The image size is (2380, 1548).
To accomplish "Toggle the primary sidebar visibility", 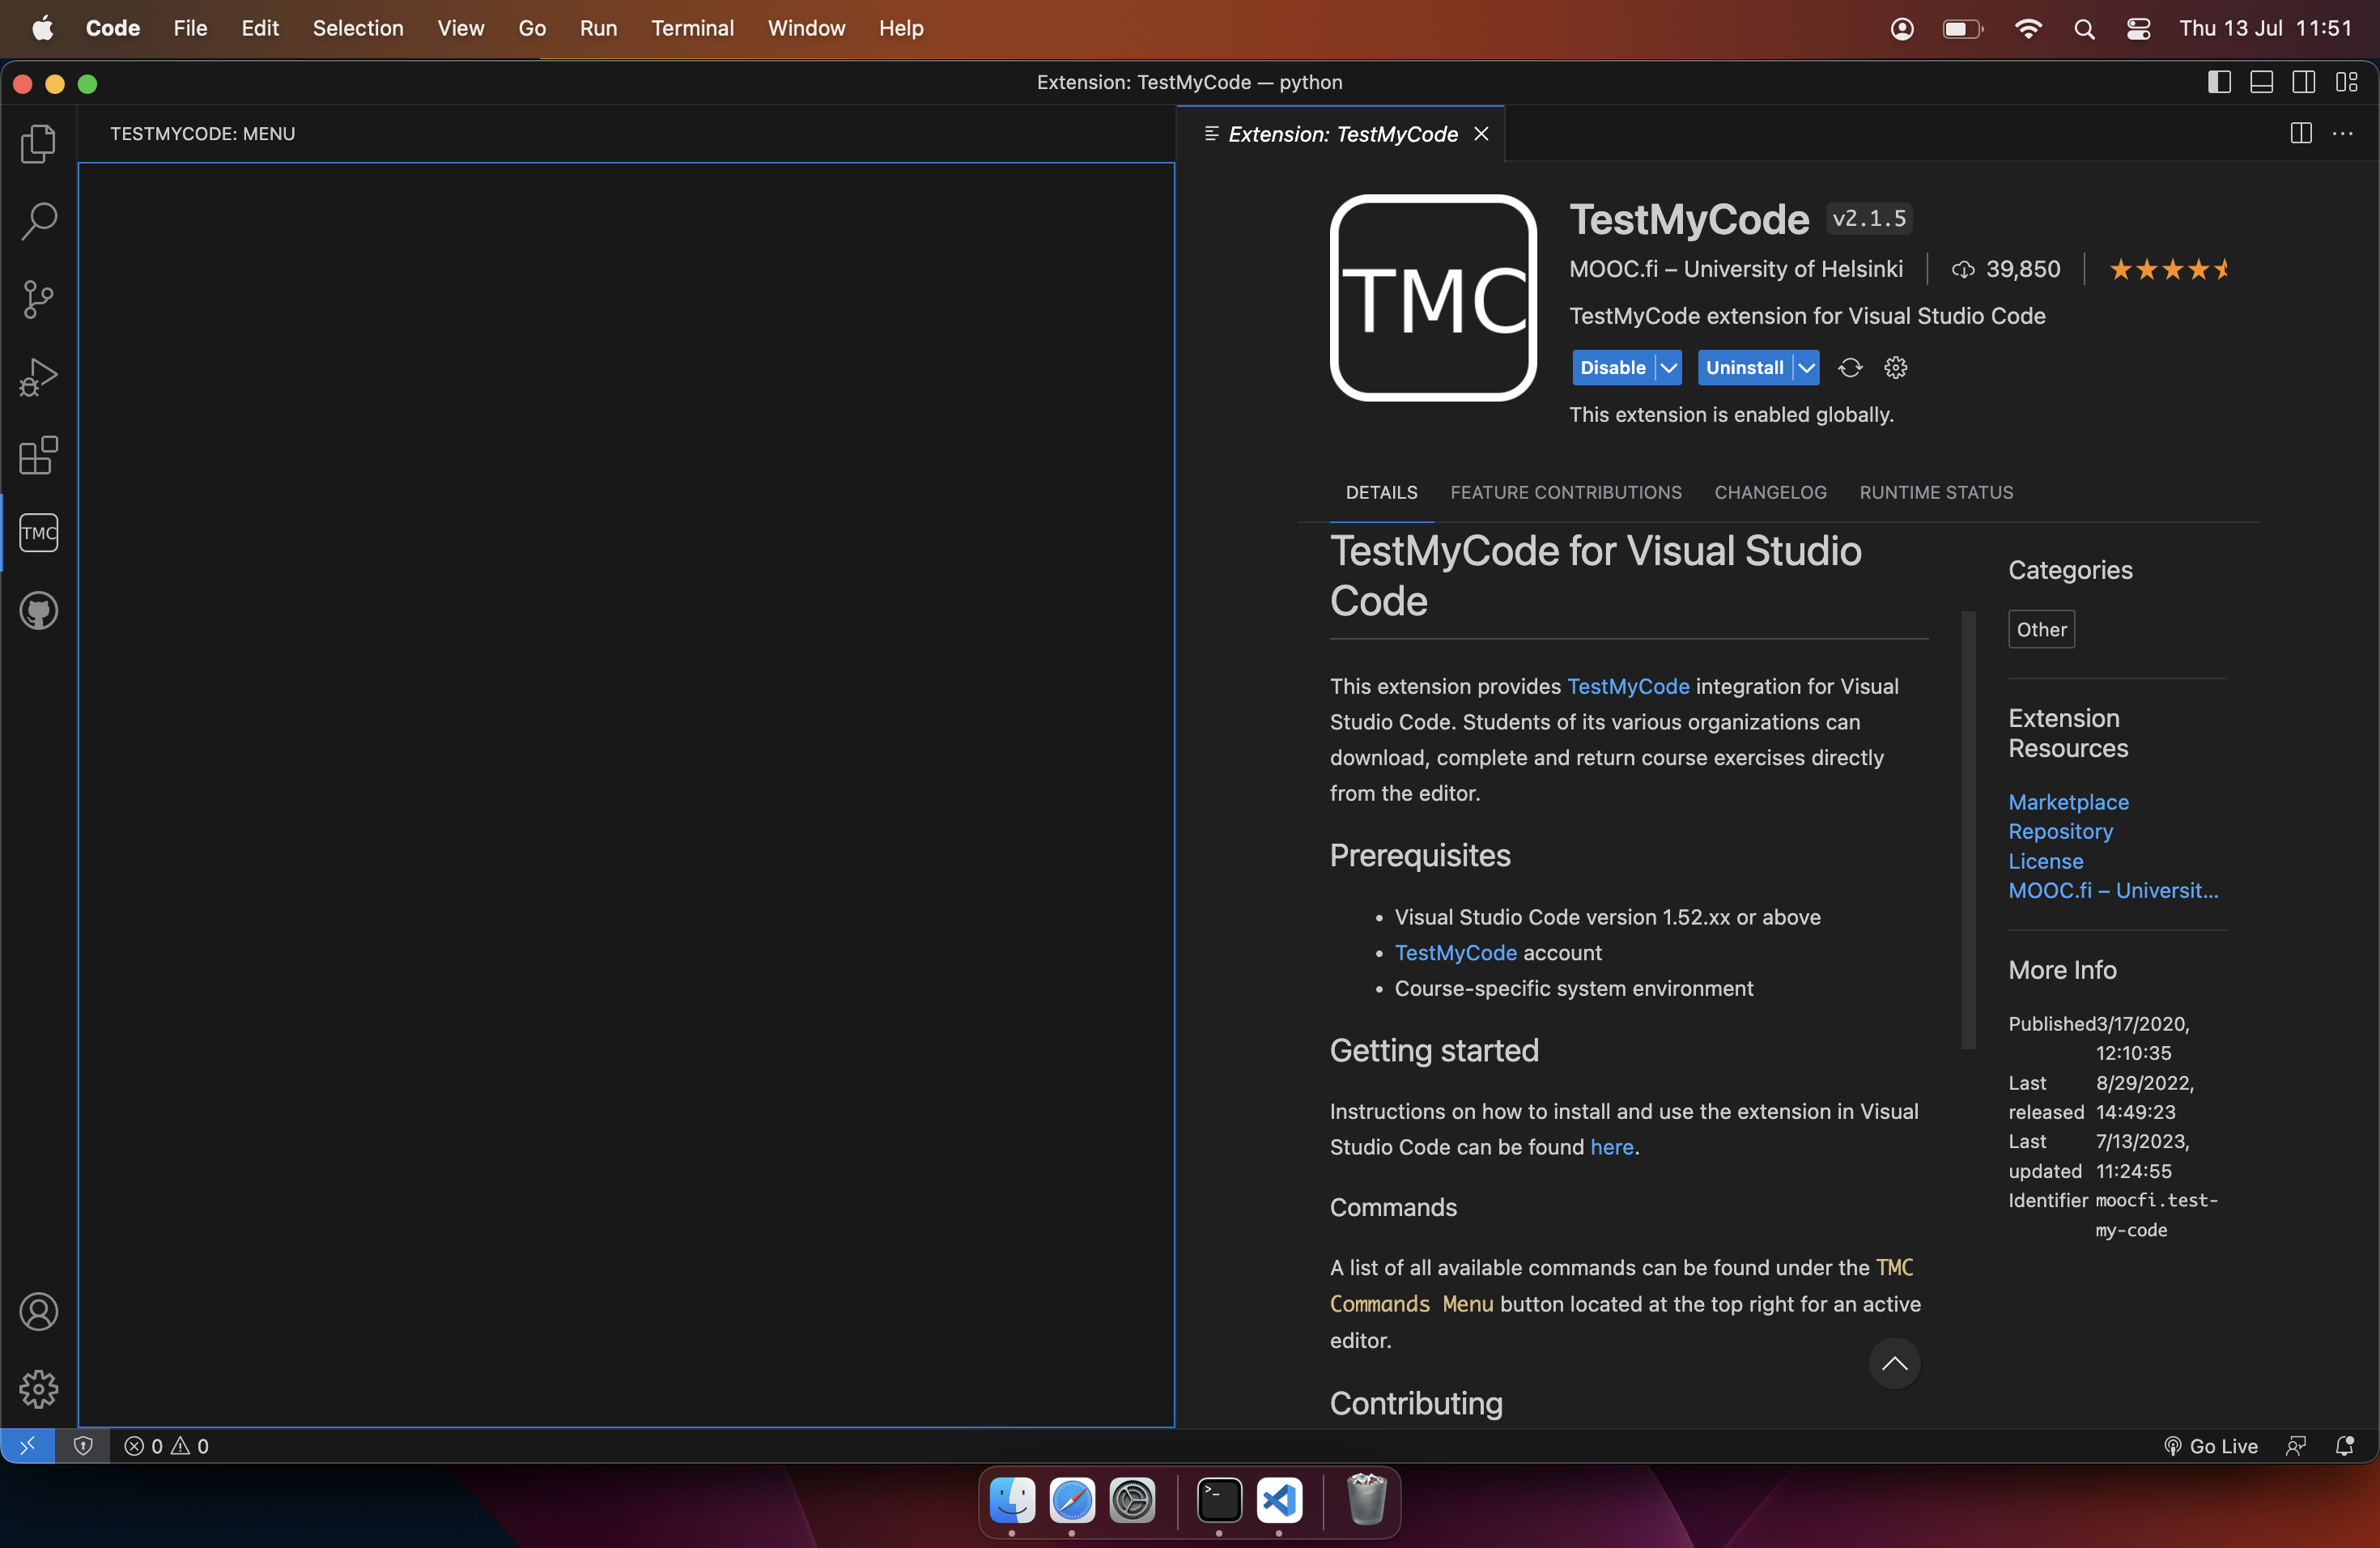I will pos(2219,82).
